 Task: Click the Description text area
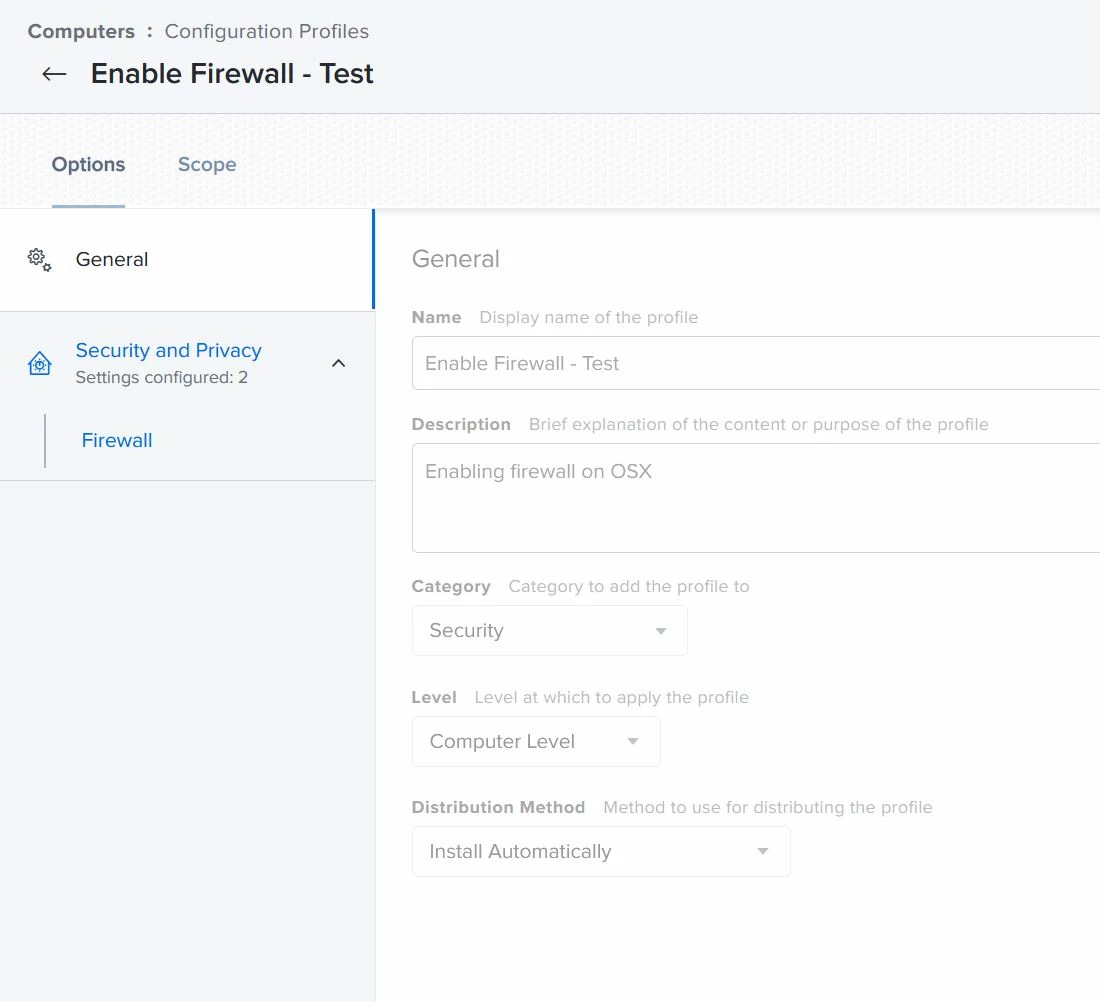pyautogui.click(x=756, y=497)
